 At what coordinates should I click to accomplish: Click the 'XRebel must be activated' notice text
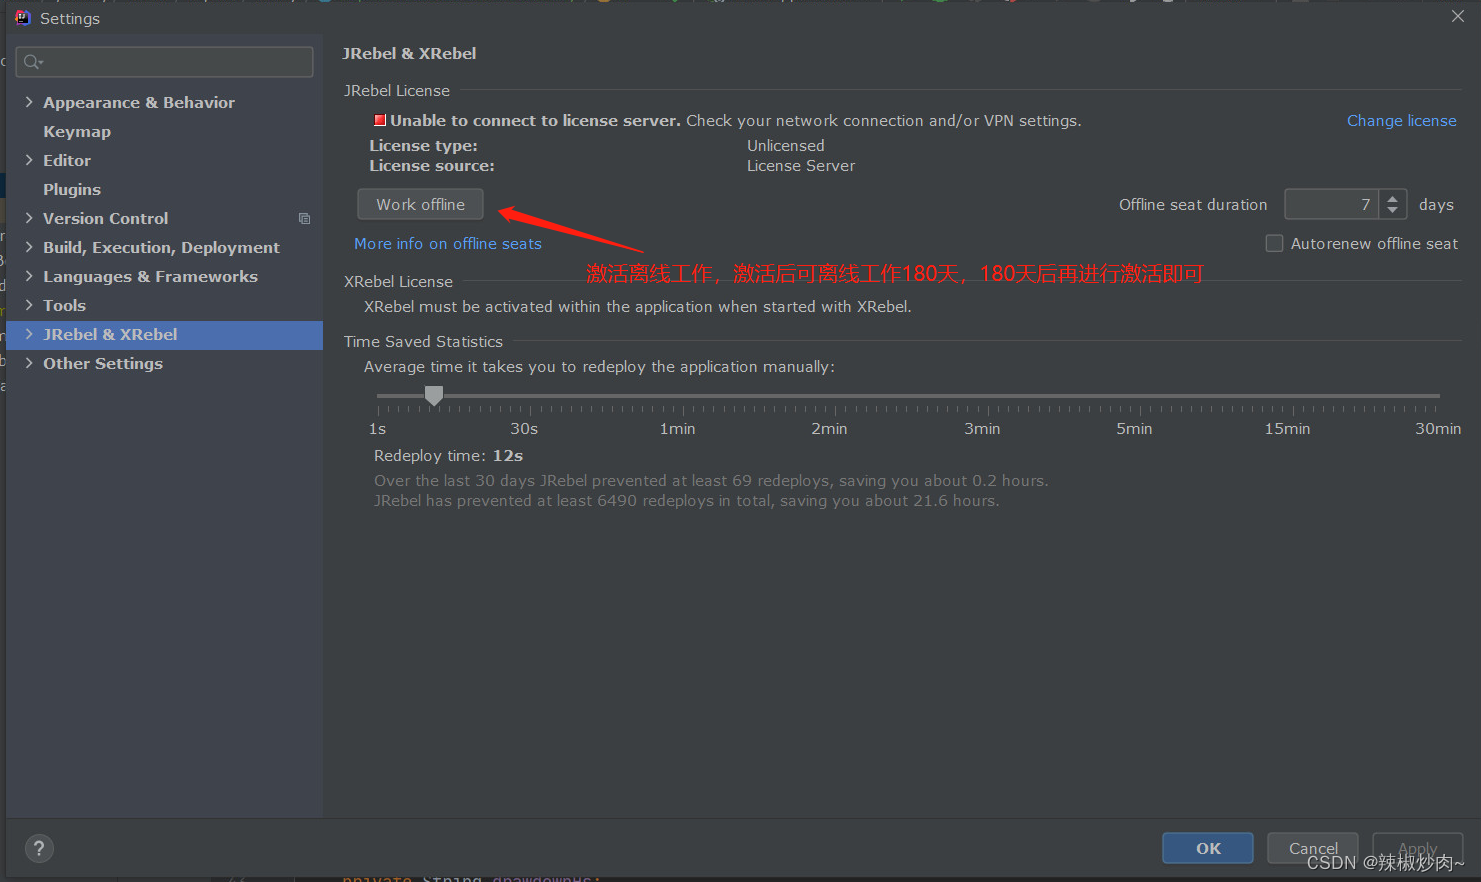pos(638,306)
